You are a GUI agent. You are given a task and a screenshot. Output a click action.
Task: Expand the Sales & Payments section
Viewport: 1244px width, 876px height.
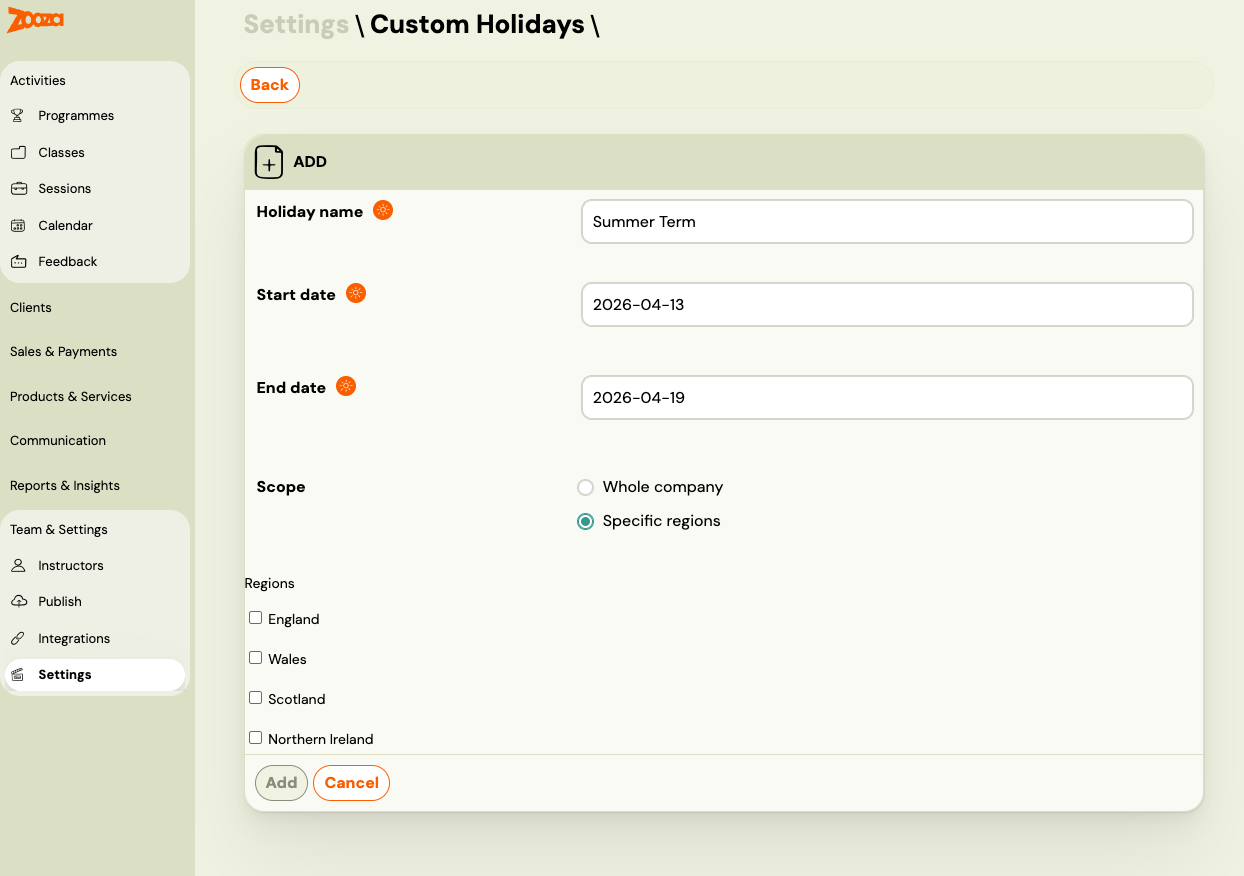[63, 351]
